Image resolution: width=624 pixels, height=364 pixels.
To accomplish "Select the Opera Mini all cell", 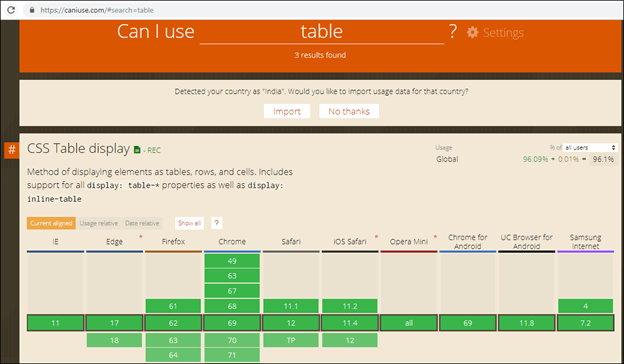I will (409, 323).
